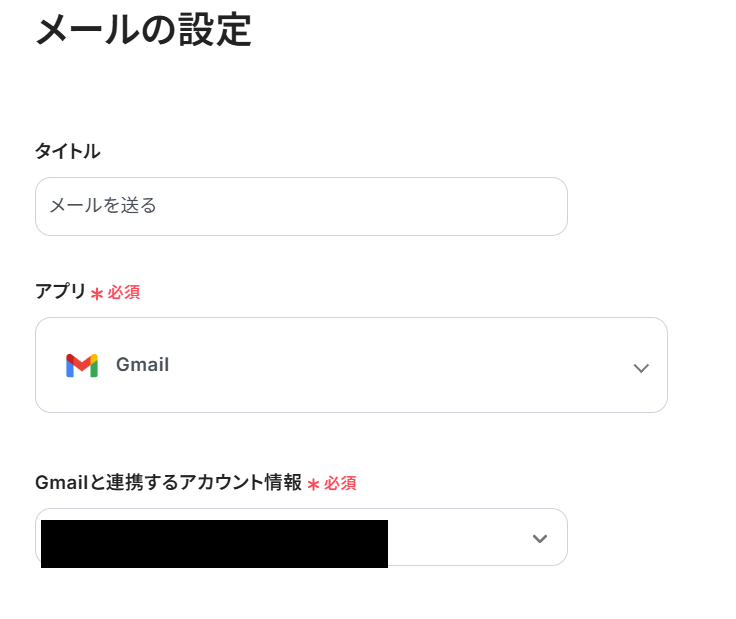736x619 pixels.
Task: Click 必須 marker next to アプリ
Action: click(x=124, y=293)
